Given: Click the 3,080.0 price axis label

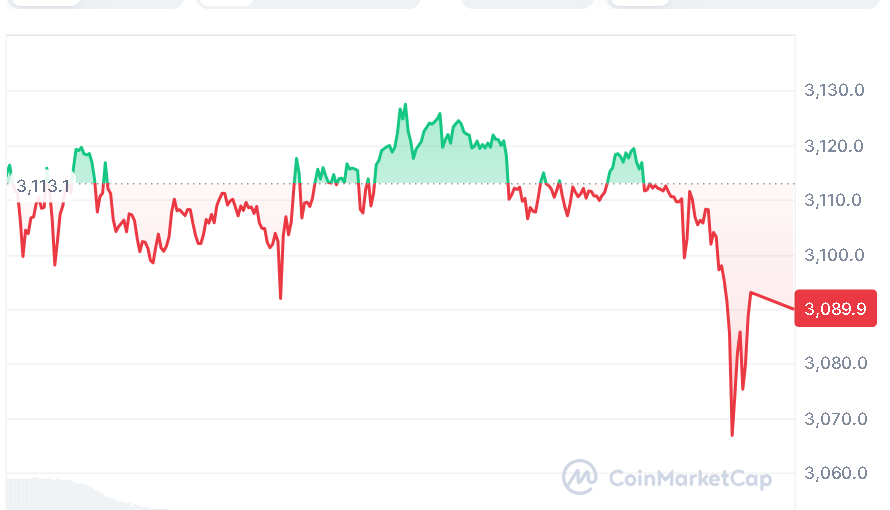Looking at the screenshot, I should (x=834, y=363).
